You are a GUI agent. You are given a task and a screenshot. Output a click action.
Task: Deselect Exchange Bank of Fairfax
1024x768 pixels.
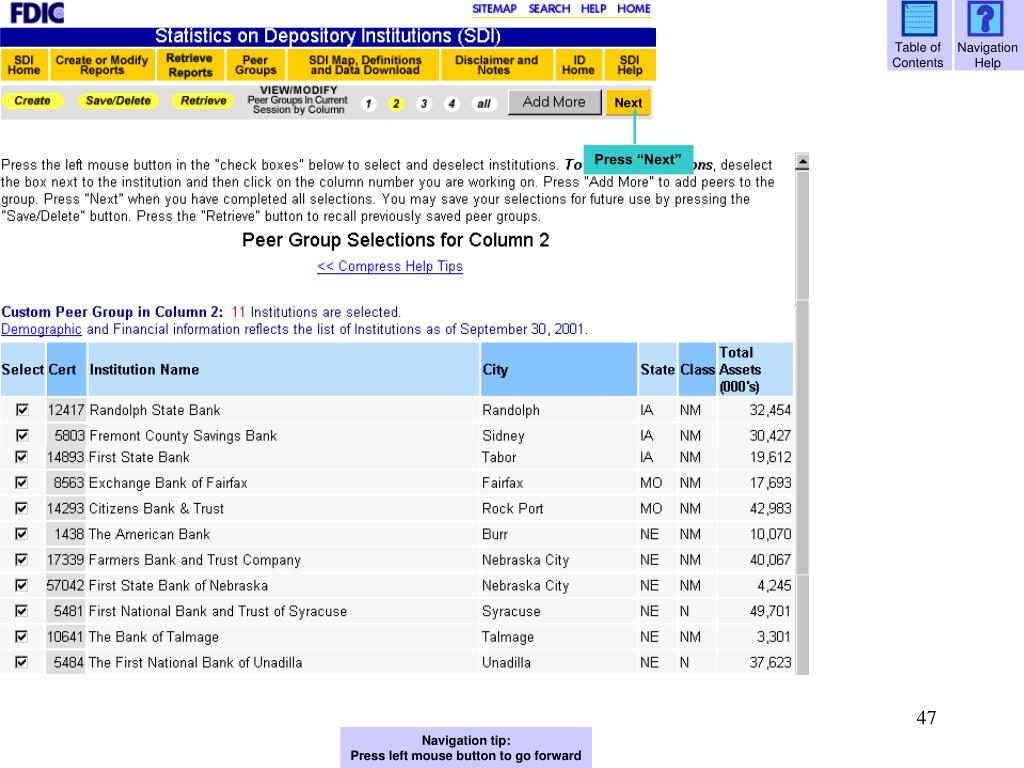click(x=22, y=483)
